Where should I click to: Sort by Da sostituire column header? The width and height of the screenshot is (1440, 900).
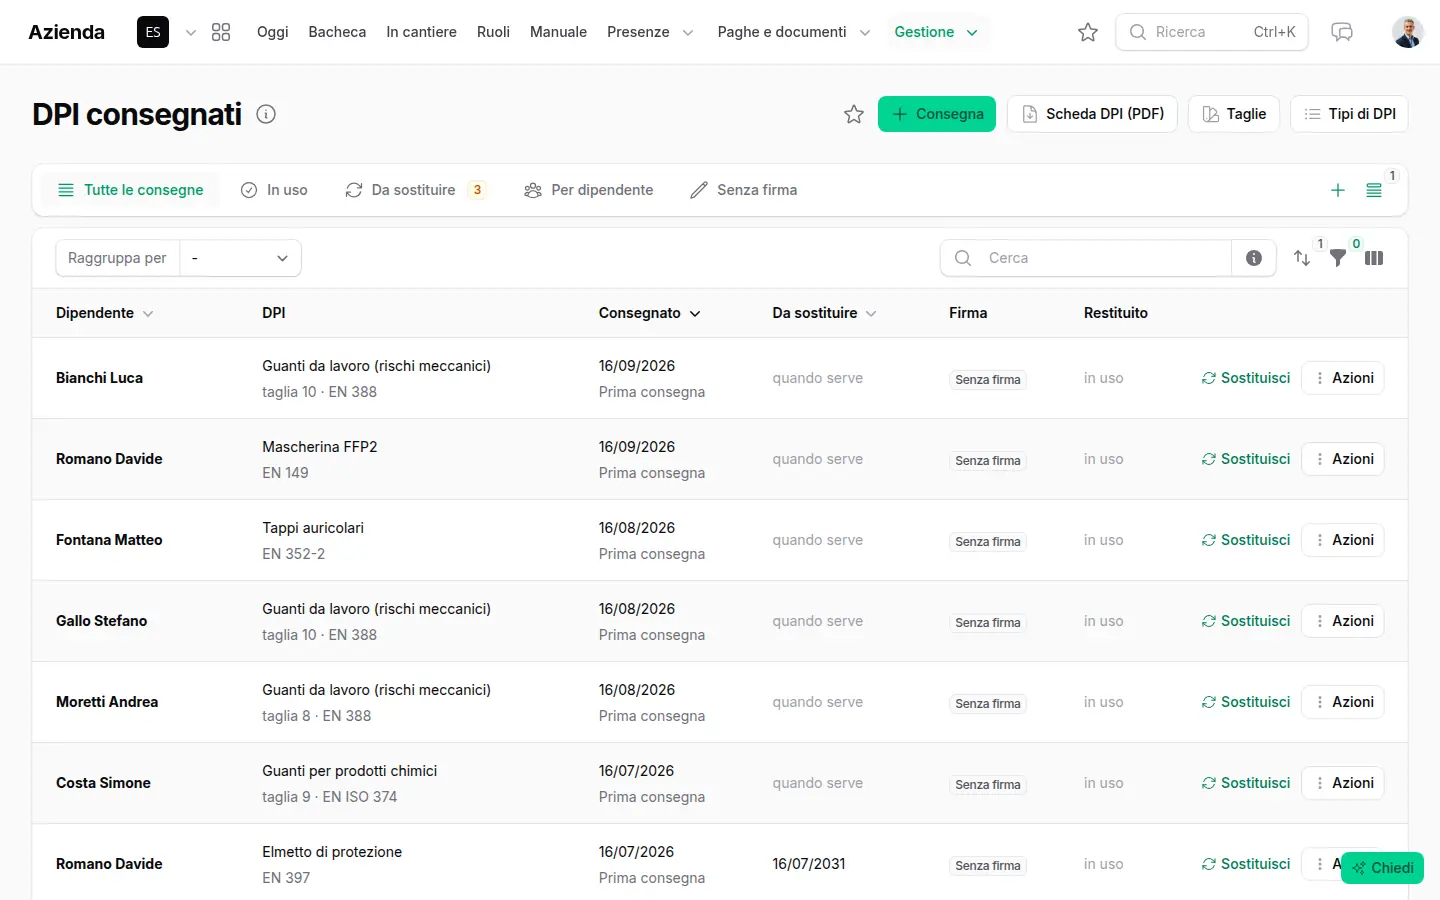tap(825, 313)
